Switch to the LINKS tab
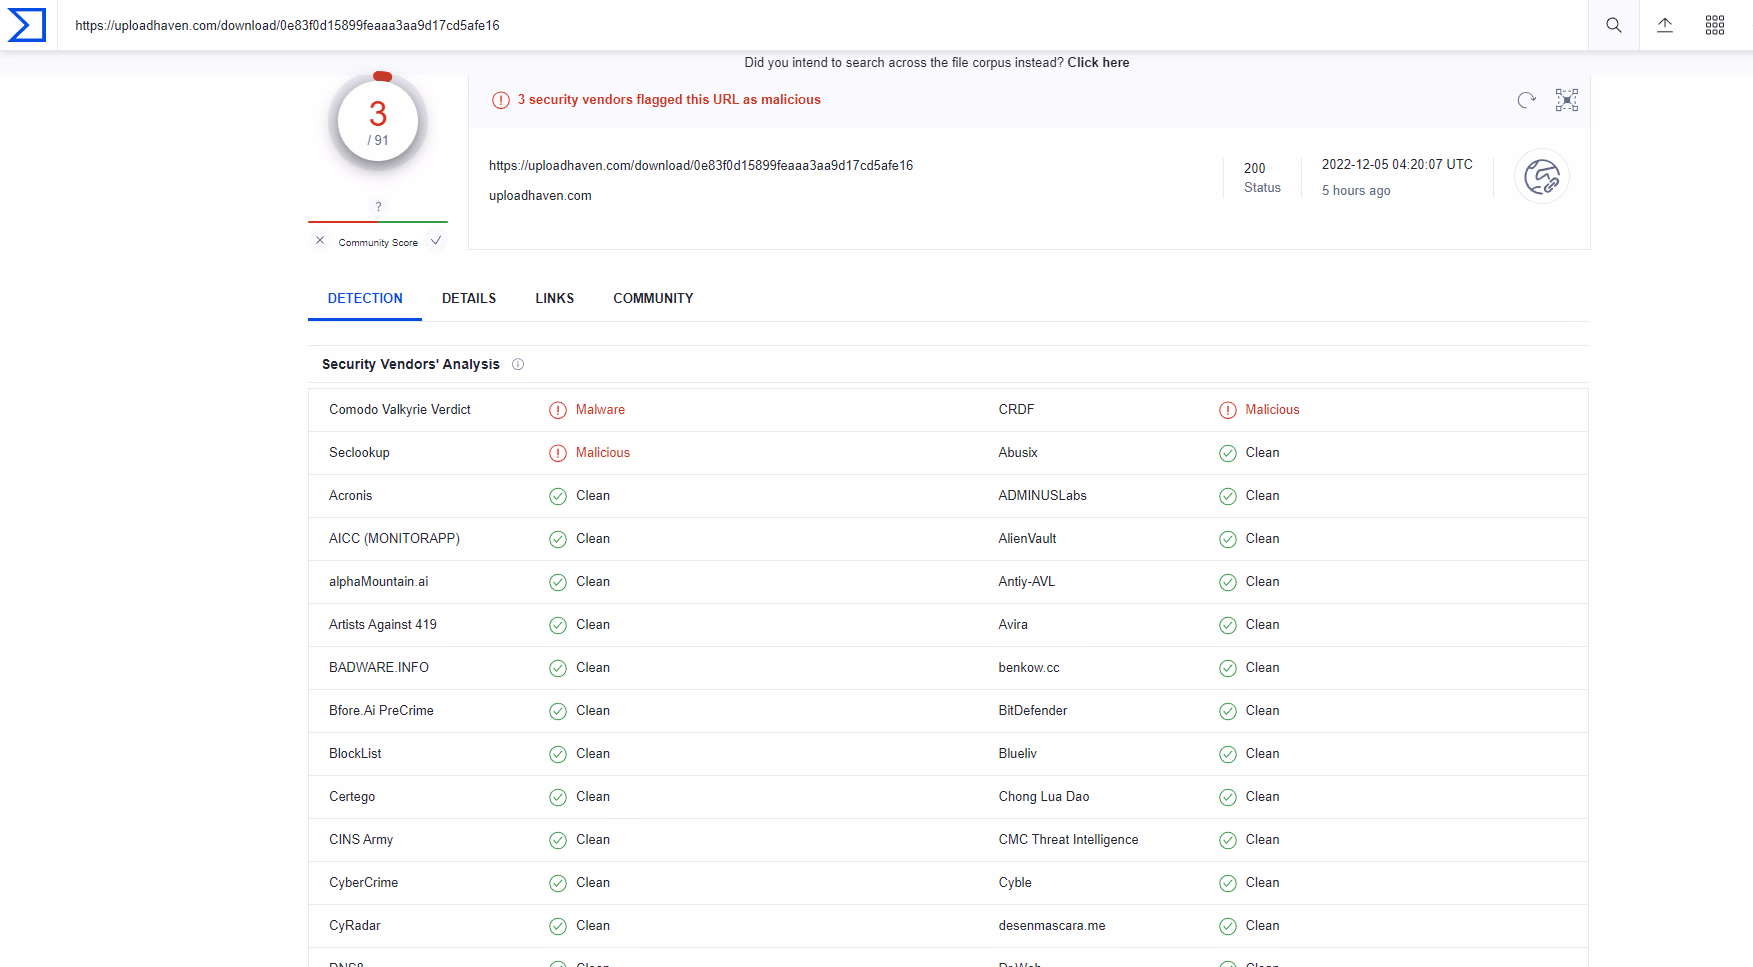This screenshot has width=1753, height=967. pyautogui.click(x=555, y=299)
